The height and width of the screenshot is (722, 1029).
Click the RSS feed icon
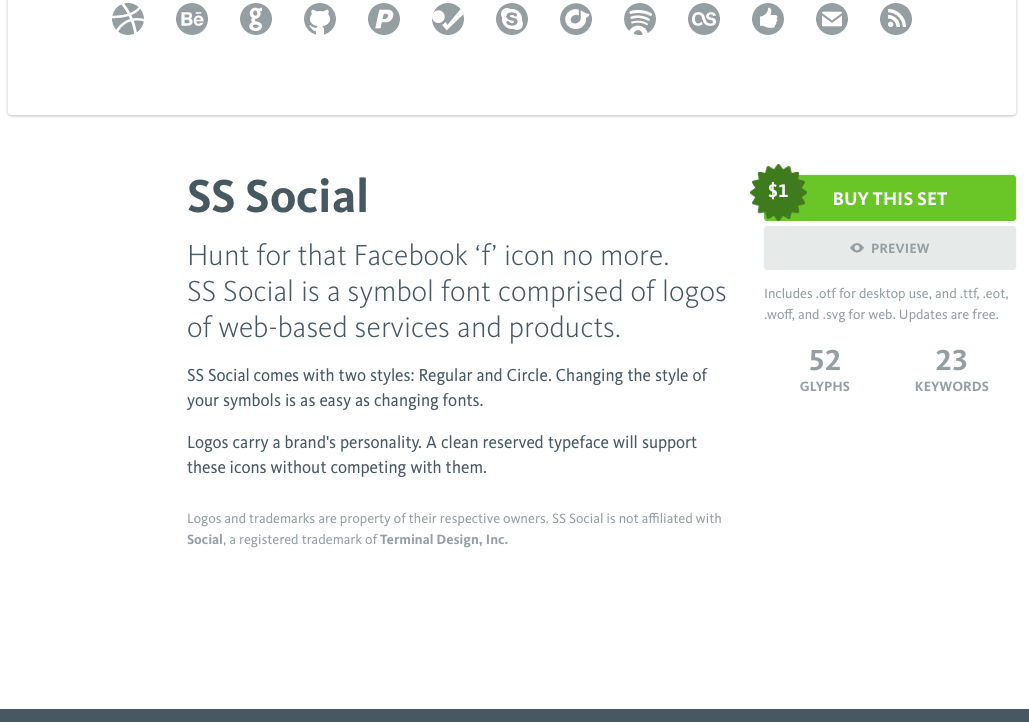896,19
